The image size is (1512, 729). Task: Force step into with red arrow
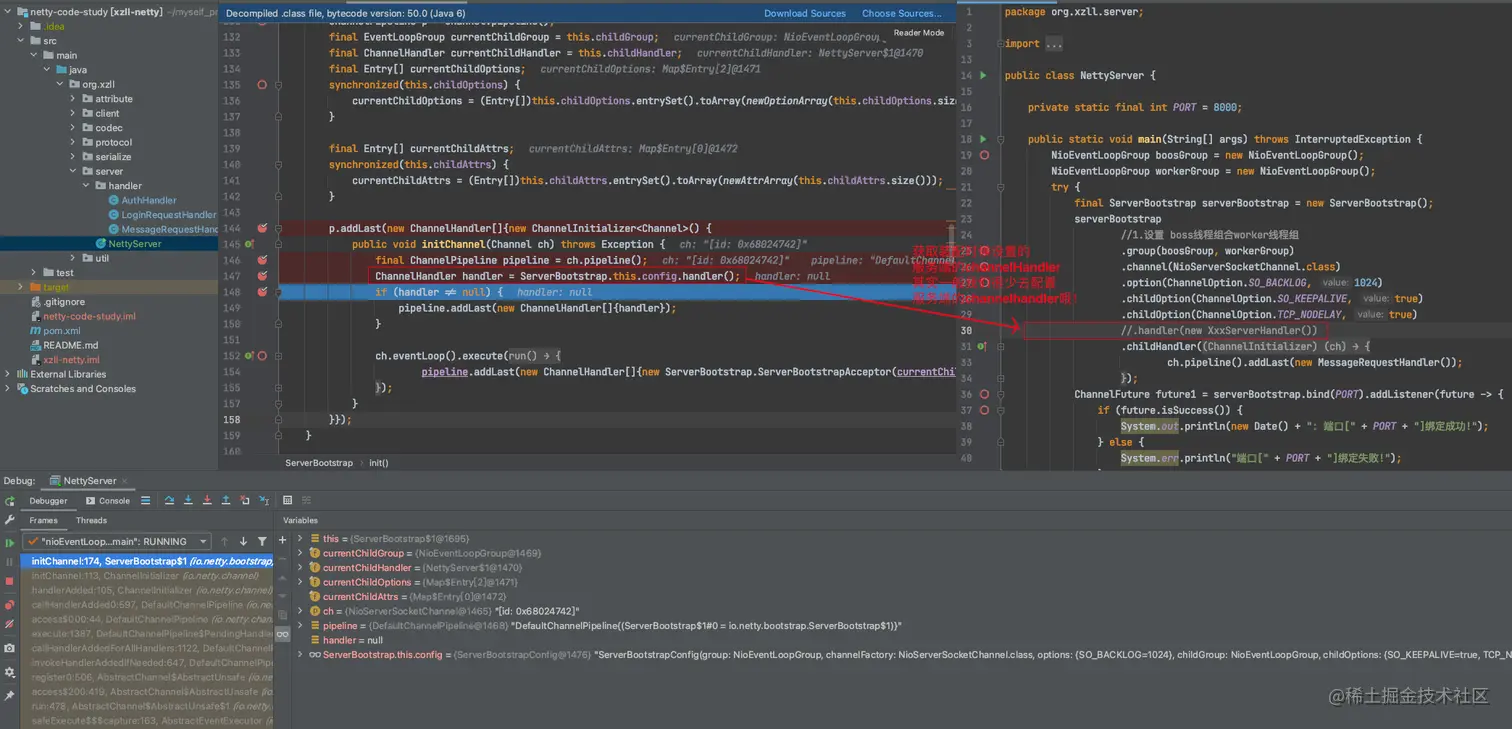click(x=207, y=500)
